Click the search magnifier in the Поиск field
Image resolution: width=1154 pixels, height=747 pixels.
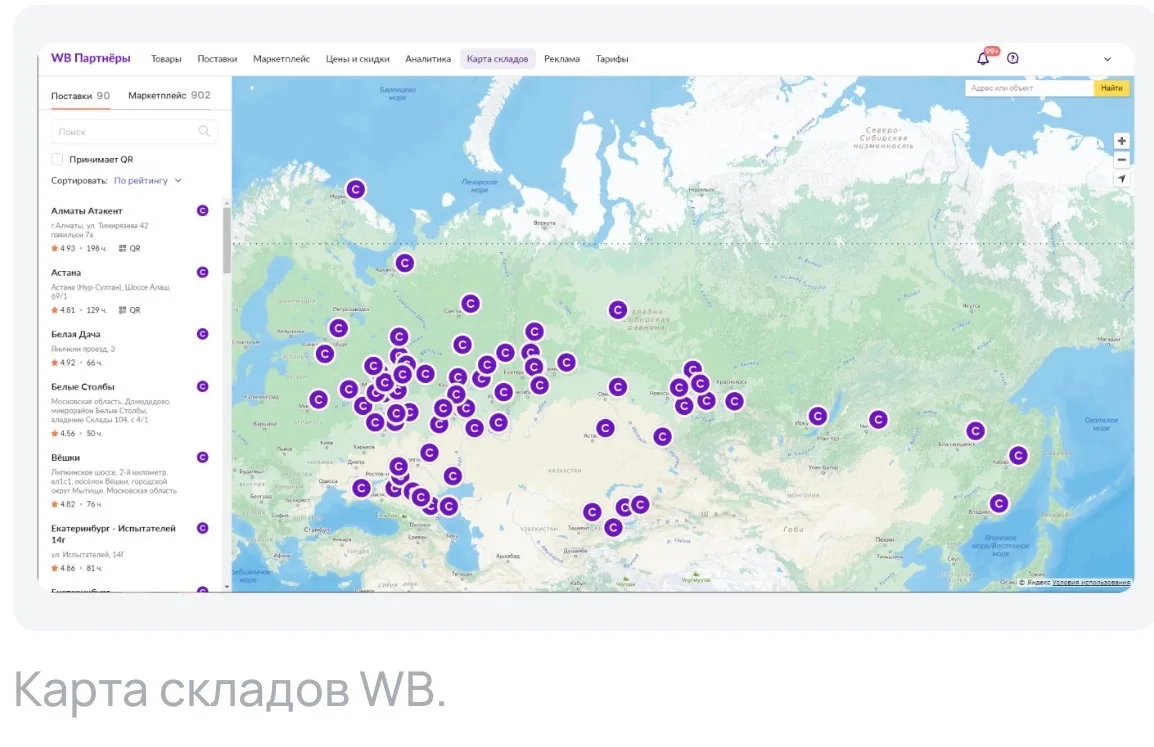(x=204, y=131)
